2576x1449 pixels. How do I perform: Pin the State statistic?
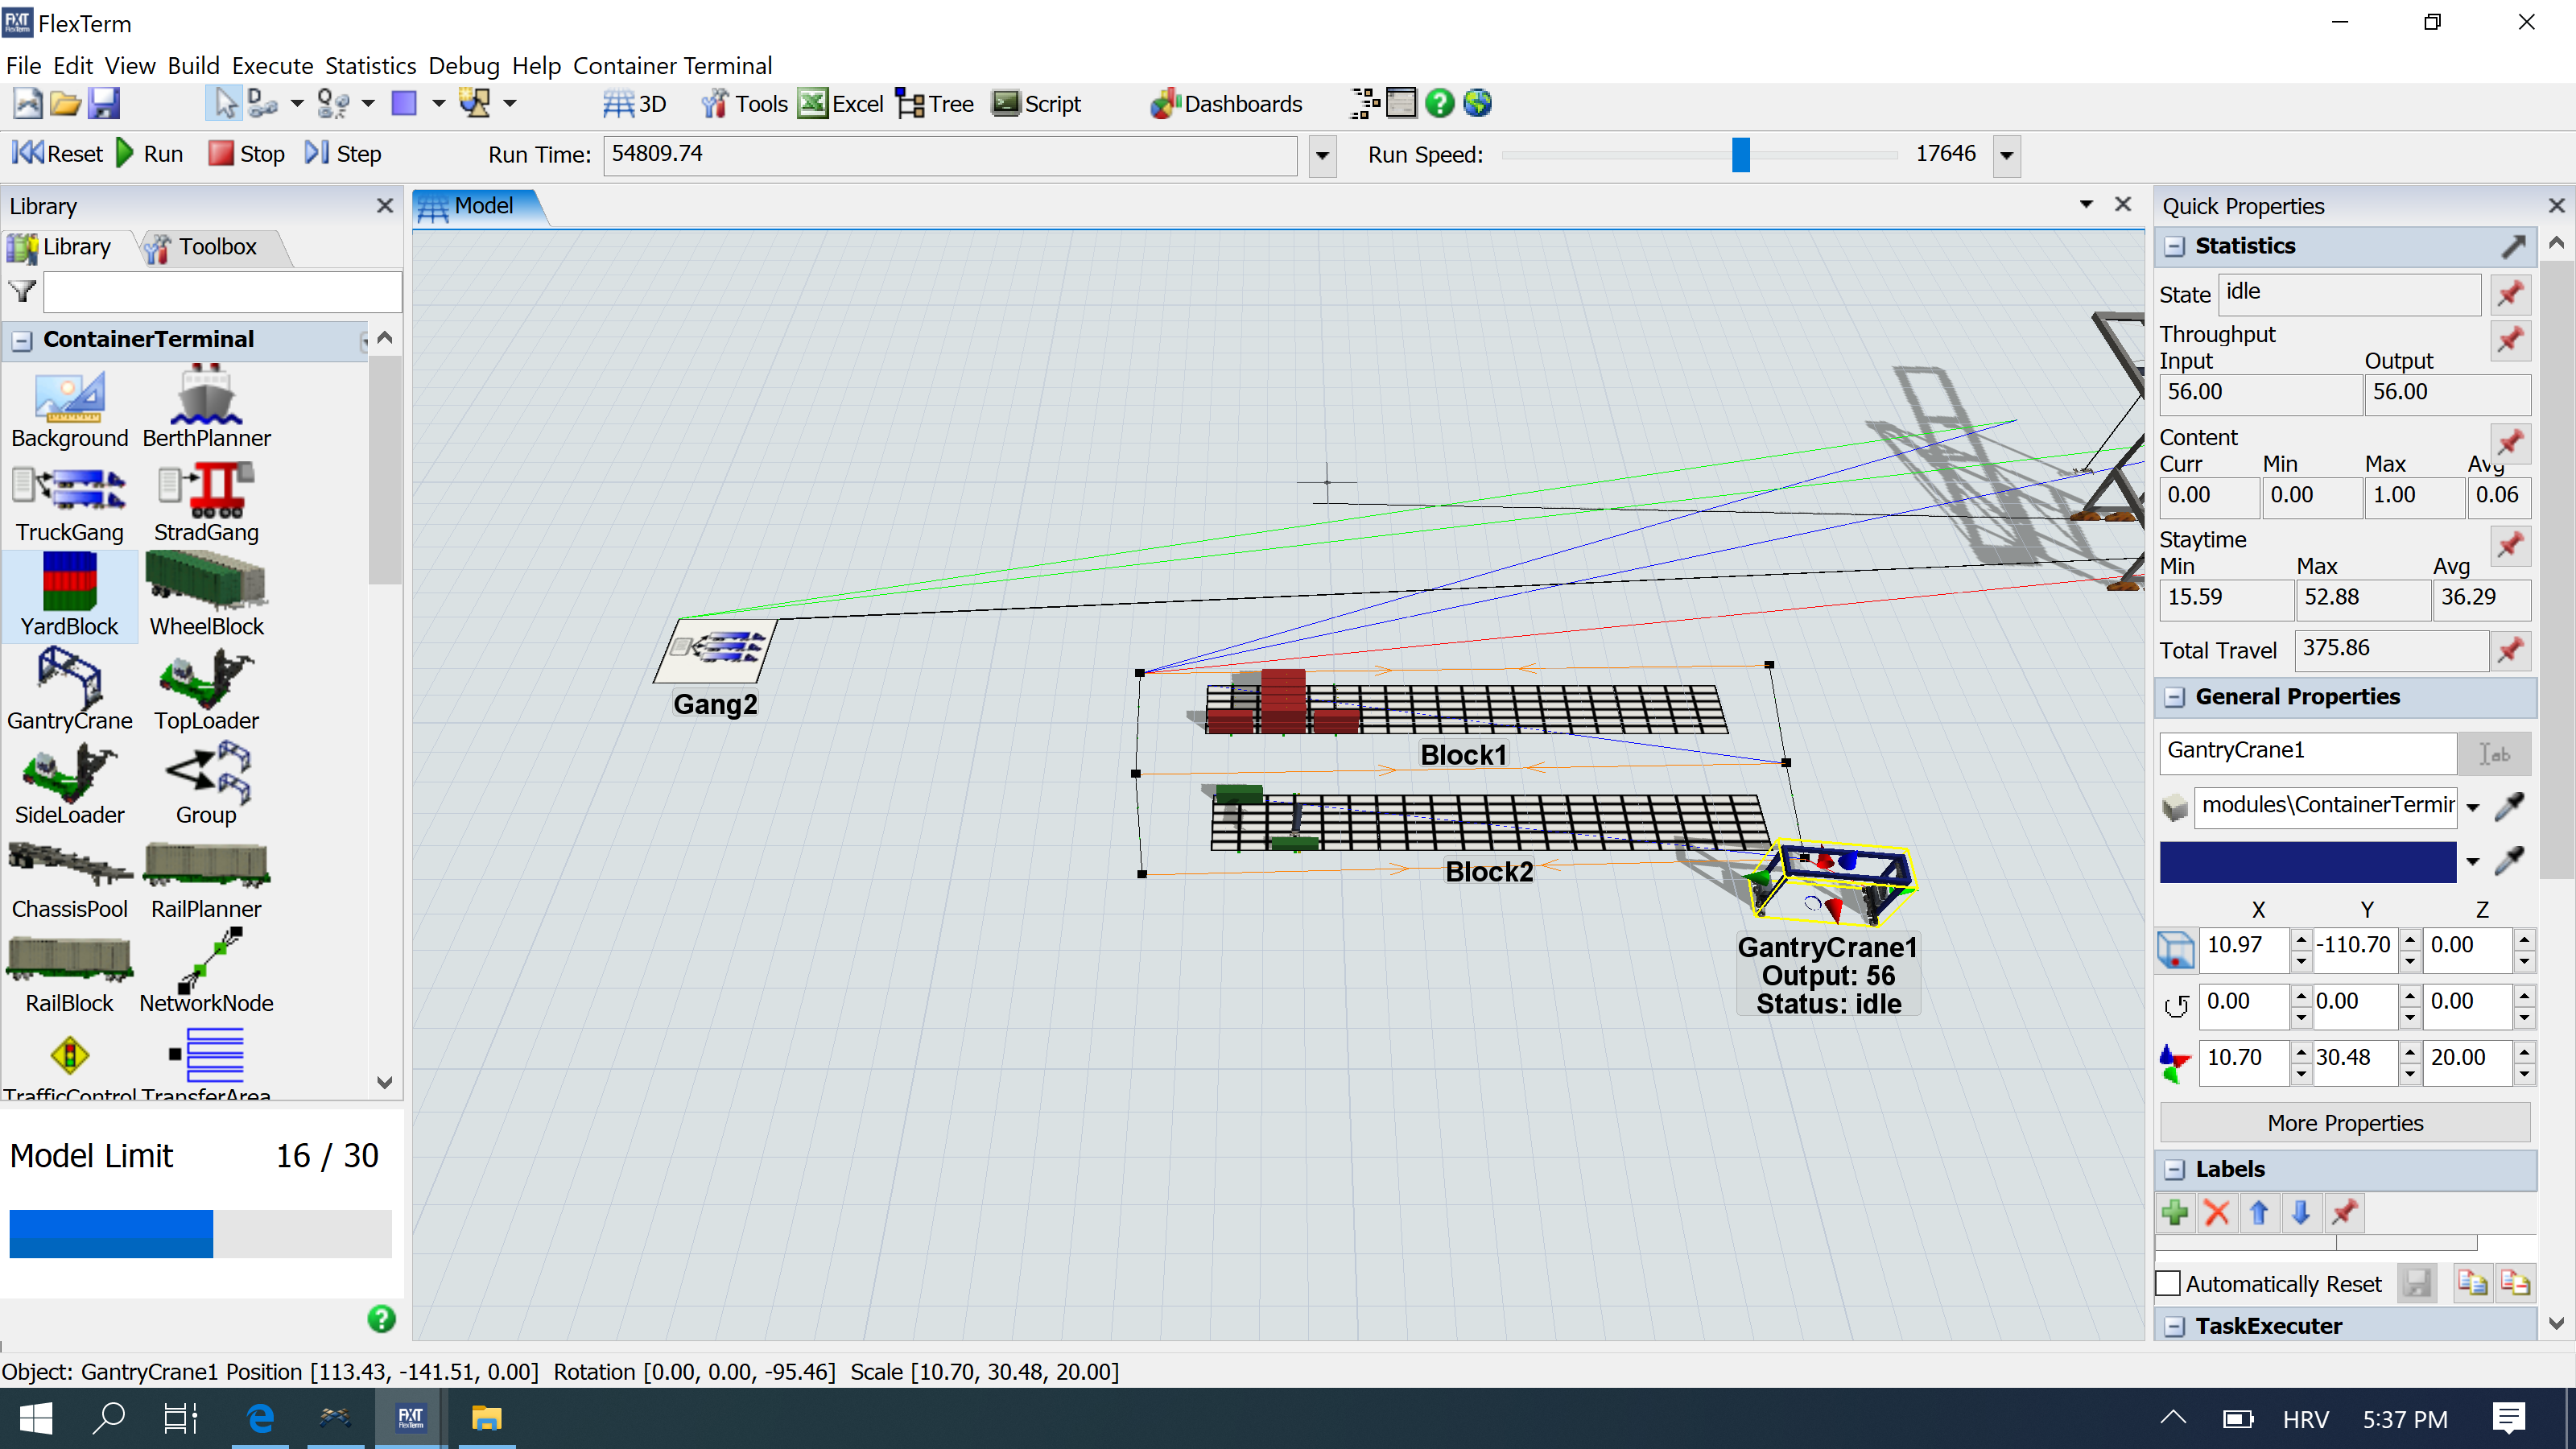(x=2510, y=294)
